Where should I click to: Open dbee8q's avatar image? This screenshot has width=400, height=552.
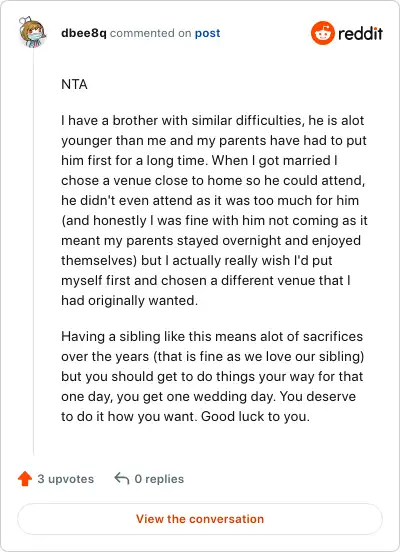(x=32, y=32)
